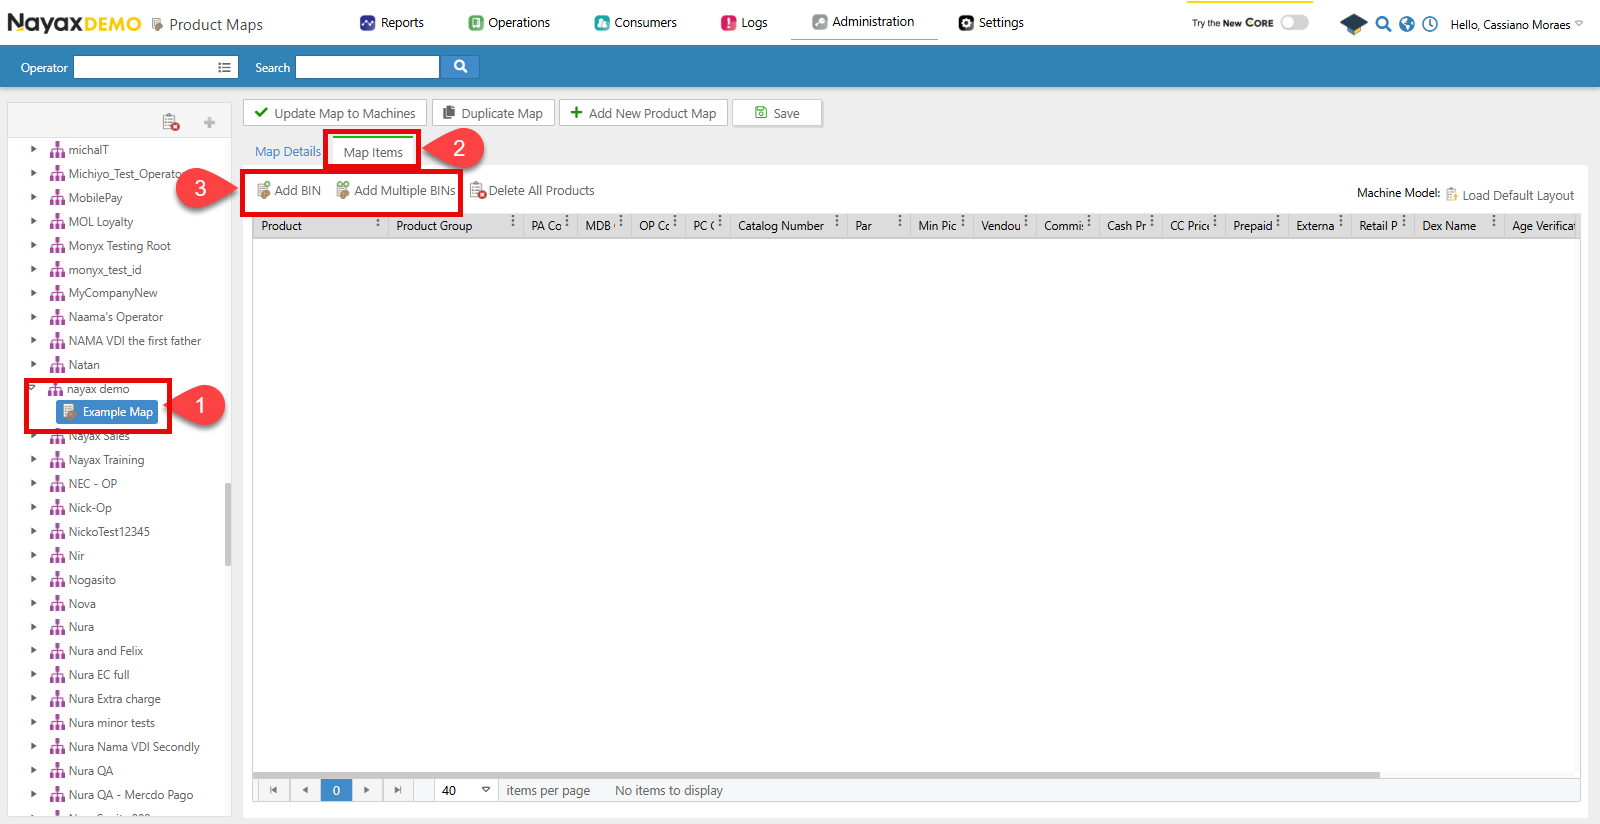Click Add BIN
1600x824 pixels.
click(289, 190)
